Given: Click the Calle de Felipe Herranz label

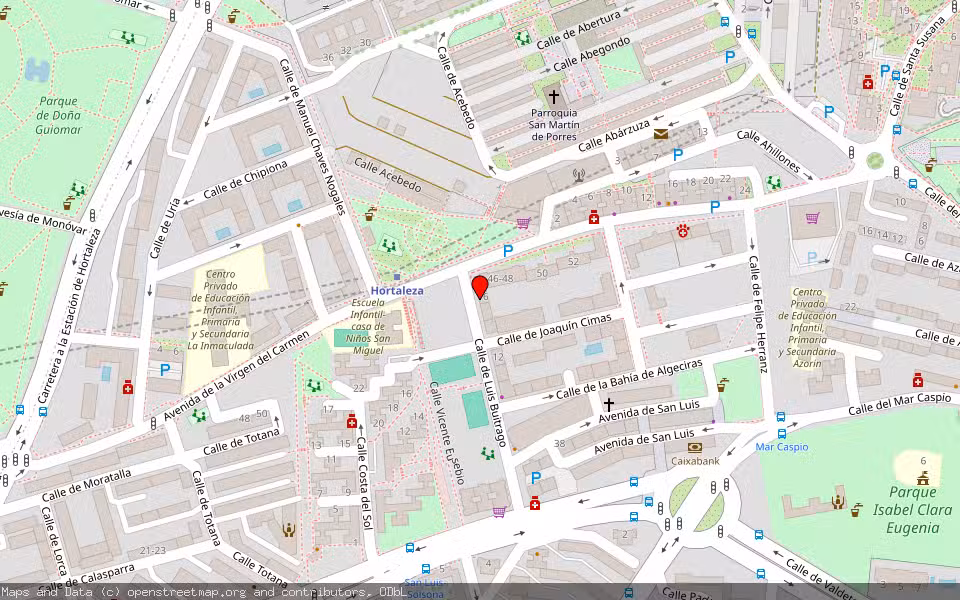Looking at the screenshot, I should click(758, 314).
